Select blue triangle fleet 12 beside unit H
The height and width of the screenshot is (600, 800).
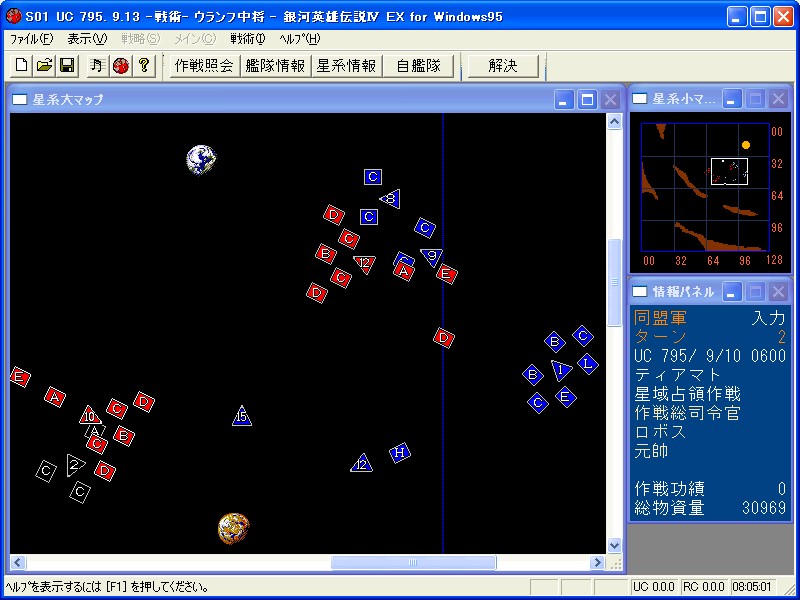[x=362, y=463]
